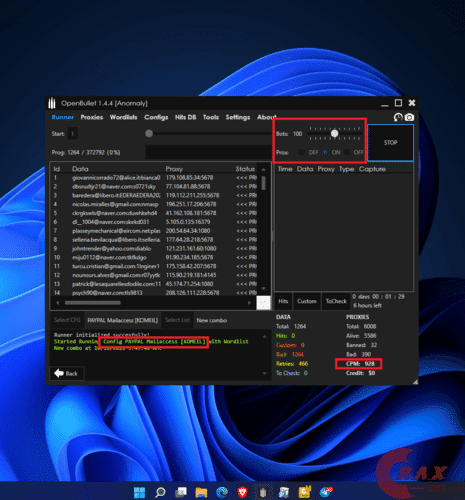Show the Hits results filter

(x=283, y=301)
